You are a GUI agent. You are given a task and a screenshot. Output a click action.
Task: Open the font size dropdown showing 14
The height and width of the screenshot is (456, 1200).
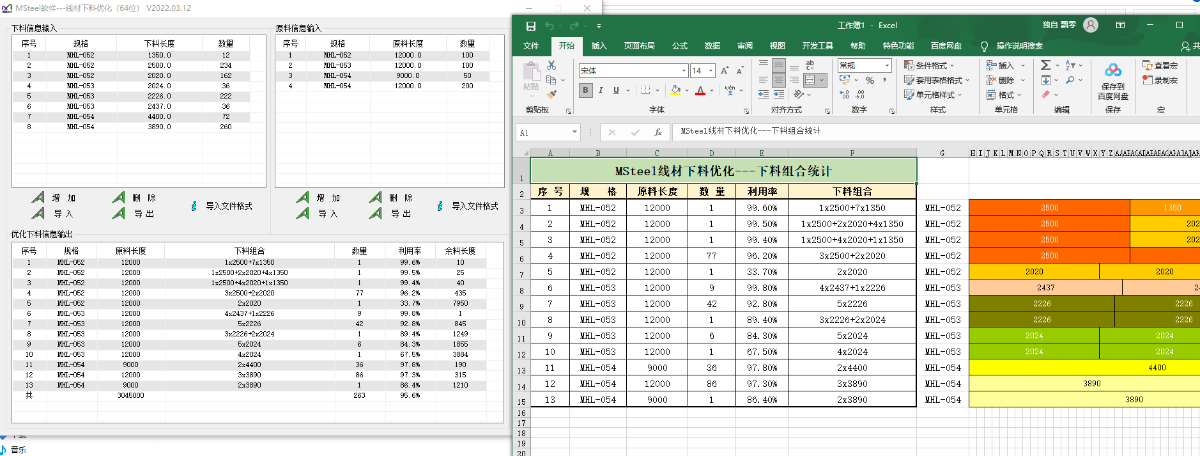[x=710, y=70]
